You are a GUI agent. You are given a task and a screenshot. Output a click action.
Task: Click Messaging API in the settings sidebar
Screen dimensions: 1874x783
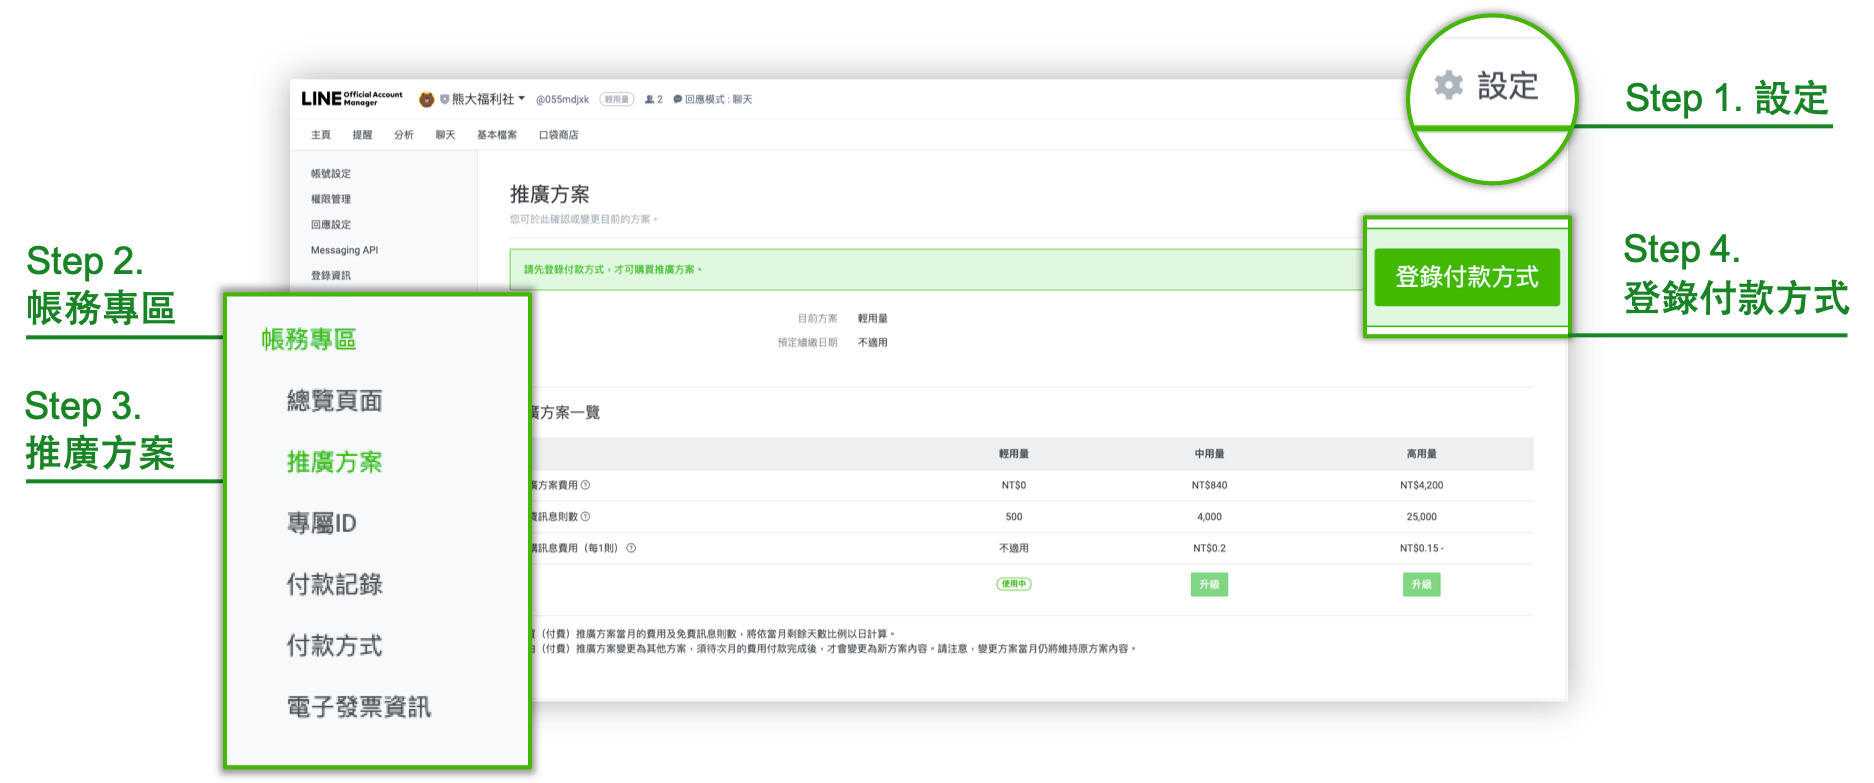[344, 250]
